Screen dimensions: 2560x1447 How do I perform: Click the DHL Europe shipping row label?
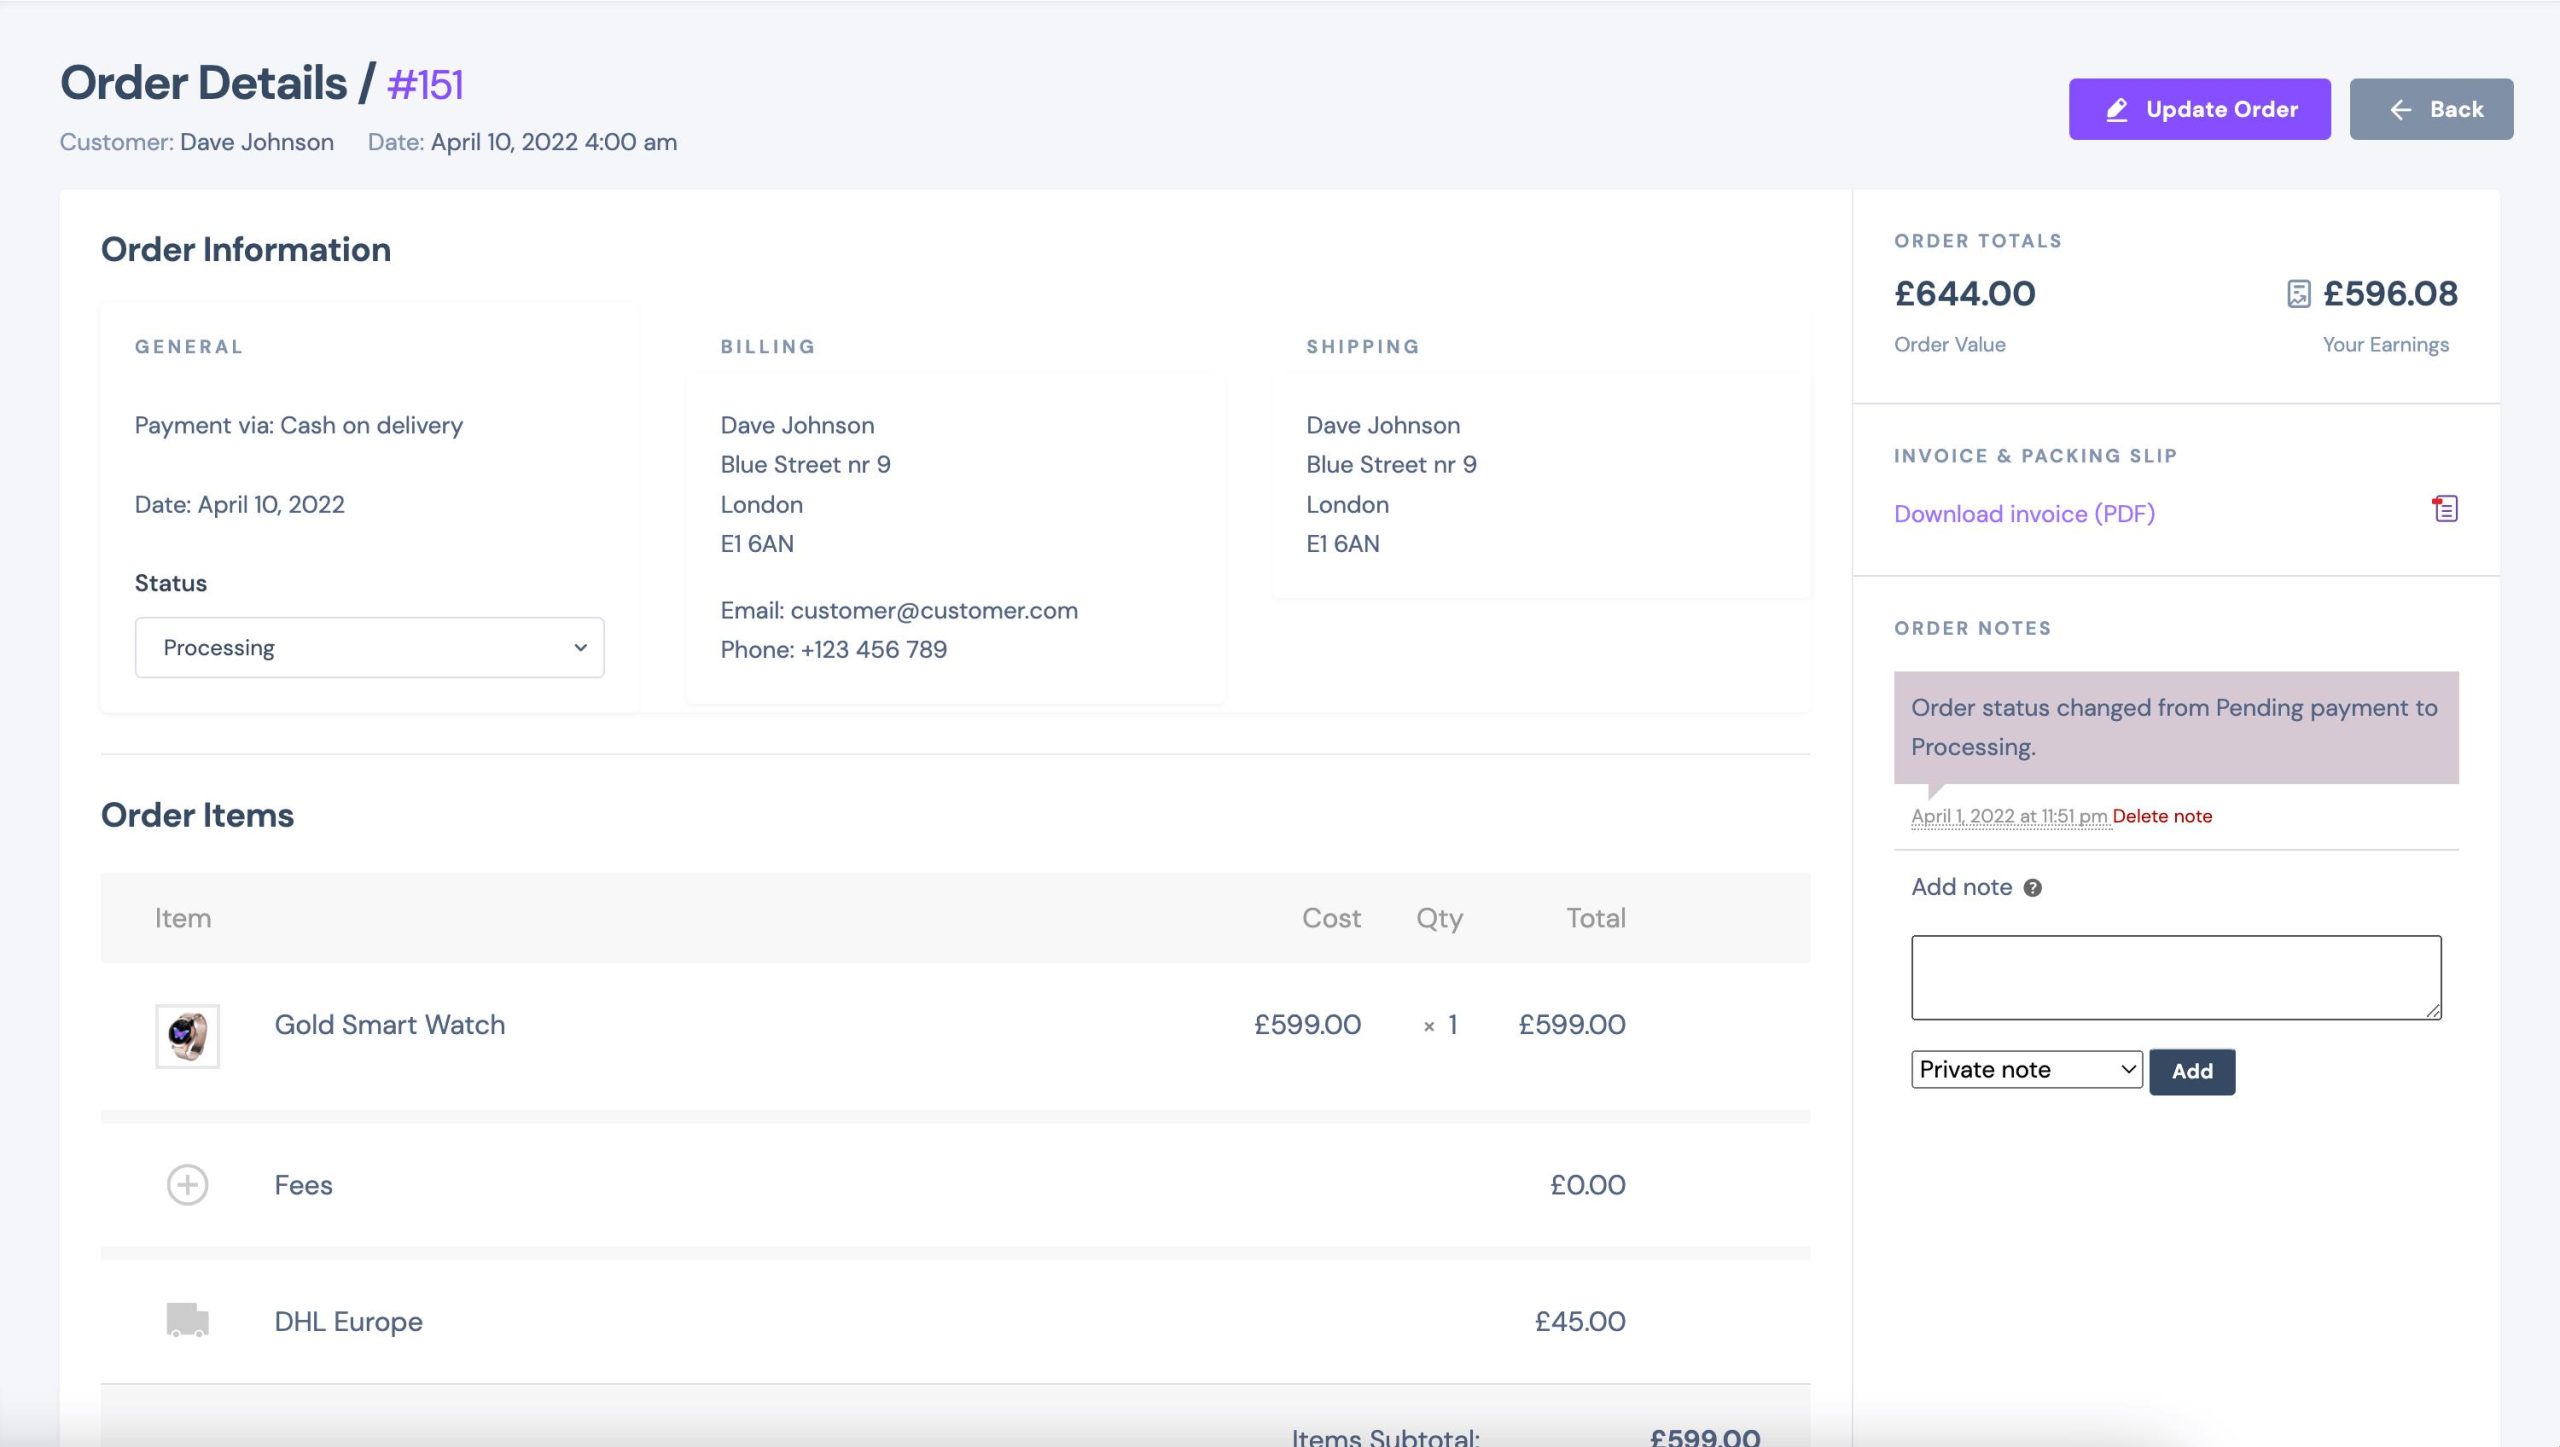348,1321
